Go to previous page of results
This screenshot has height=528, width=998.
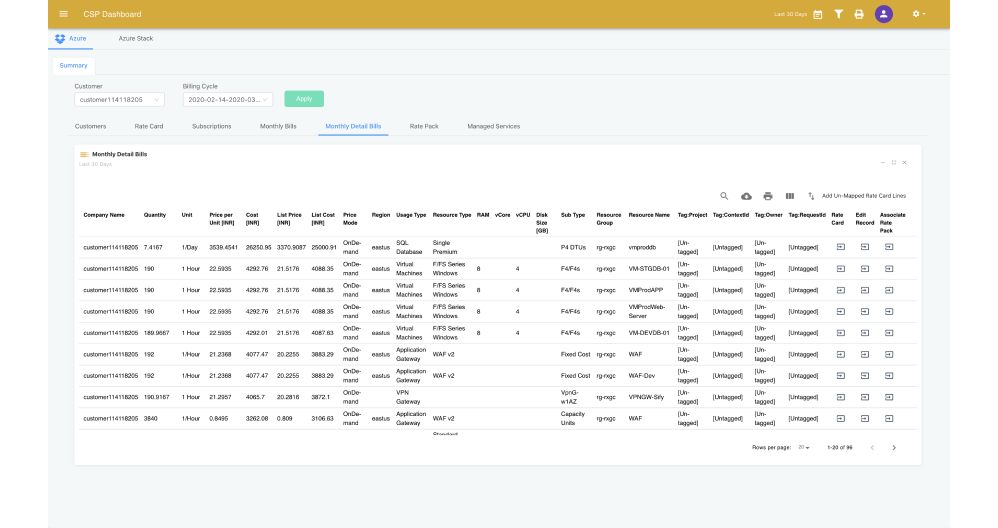tap(873, 448)
